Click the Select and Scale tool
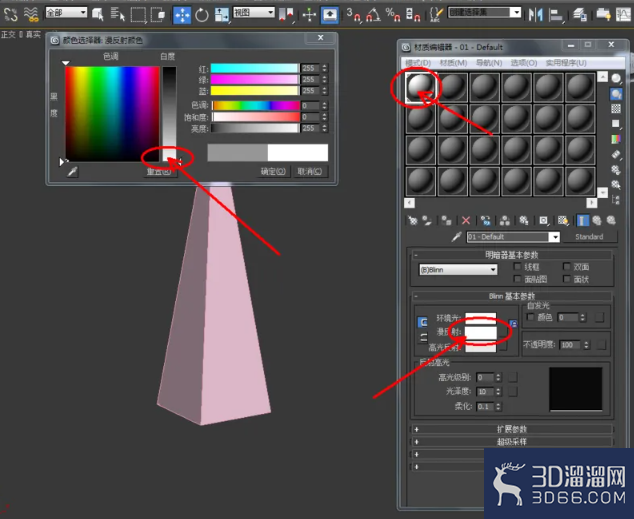The width and height of the screenshot is (634, 519). click(222, 15)
